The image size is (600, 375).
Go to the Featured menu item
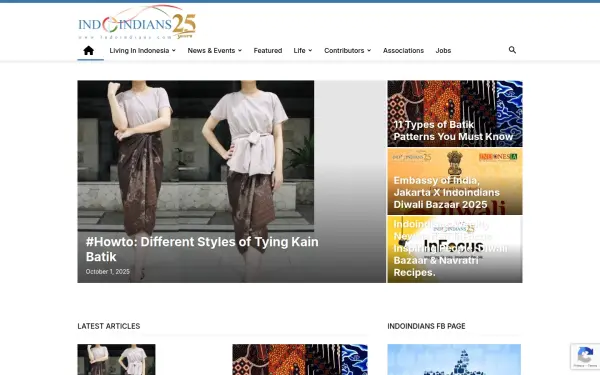268,51
